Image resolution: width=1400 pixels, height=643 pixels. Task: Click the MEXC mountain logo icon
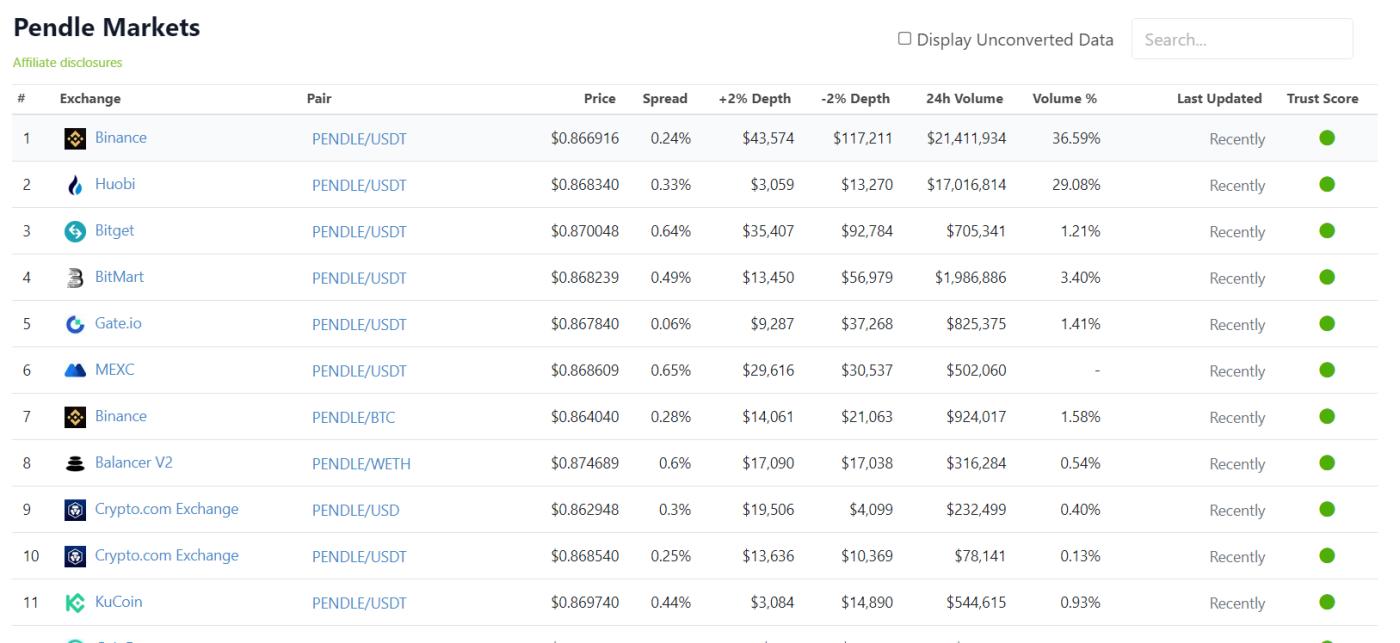[x=74, y=370]
